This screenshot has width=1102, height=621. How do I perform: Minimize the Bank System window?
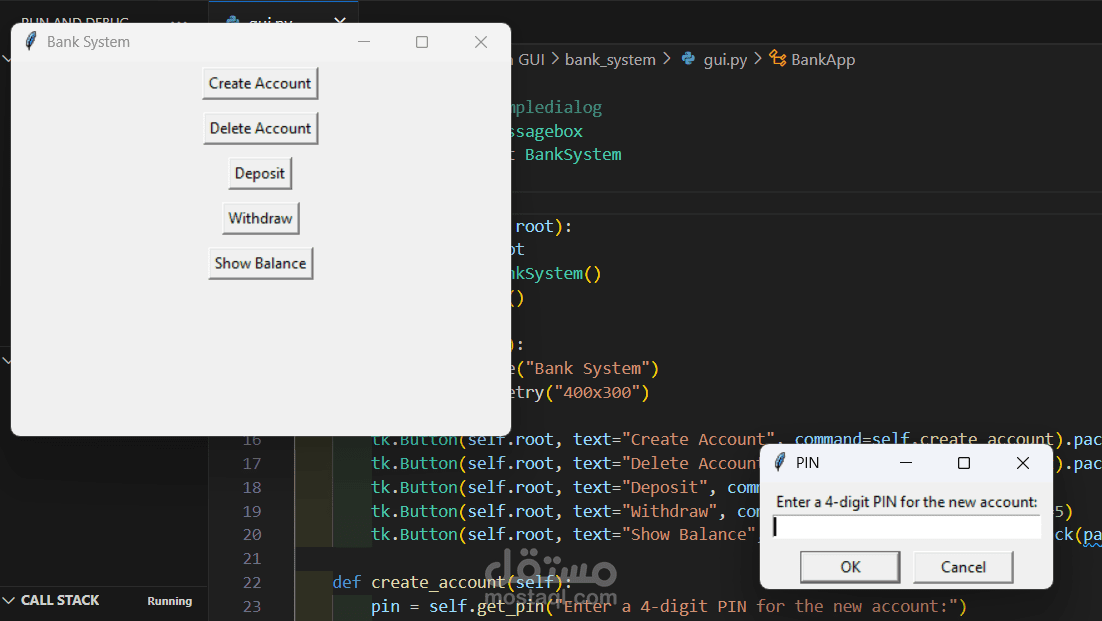click(x=363, y=42)
